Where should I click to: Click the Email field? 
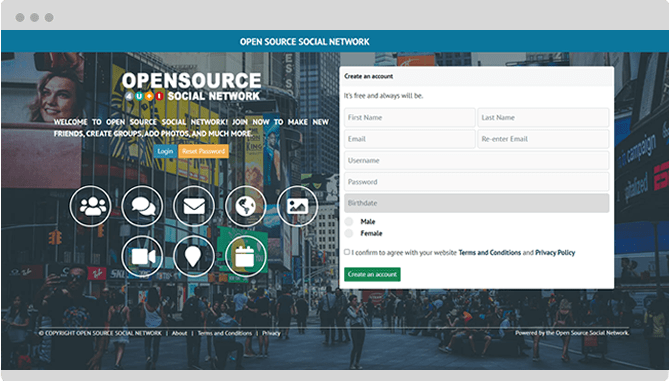click(410, 139)
